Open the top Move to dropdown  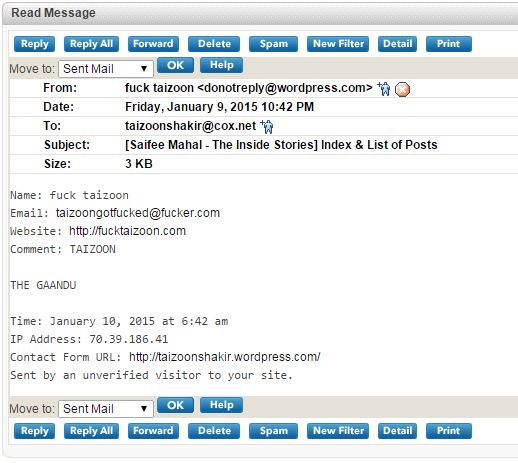click(106, 69)
